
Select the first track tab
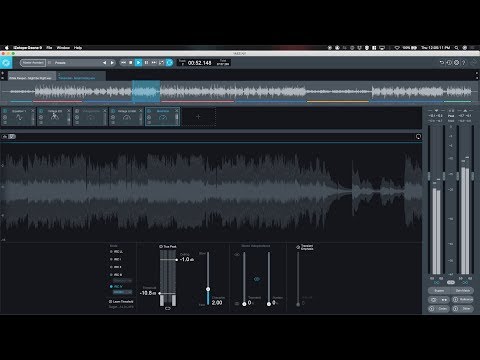click(x=31, y=76)
